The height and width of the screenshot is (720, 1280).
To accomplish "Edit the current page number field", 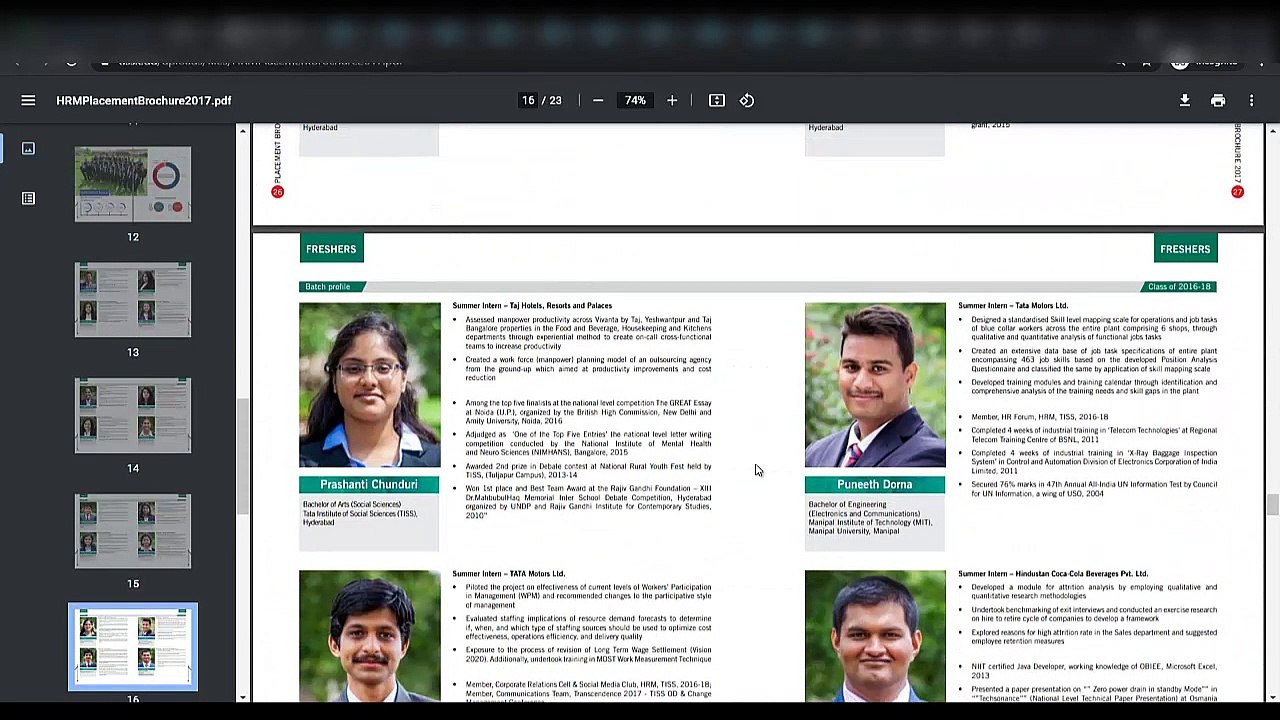I will coord(528,100).
